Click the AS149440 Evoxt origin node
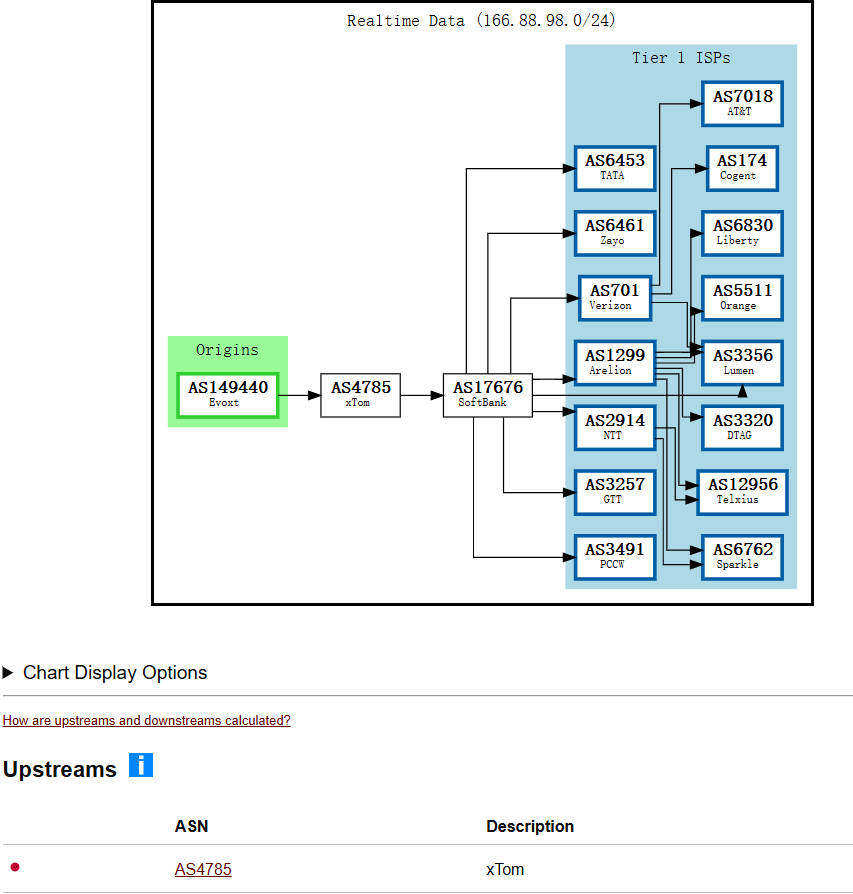 tap(228, 395)
